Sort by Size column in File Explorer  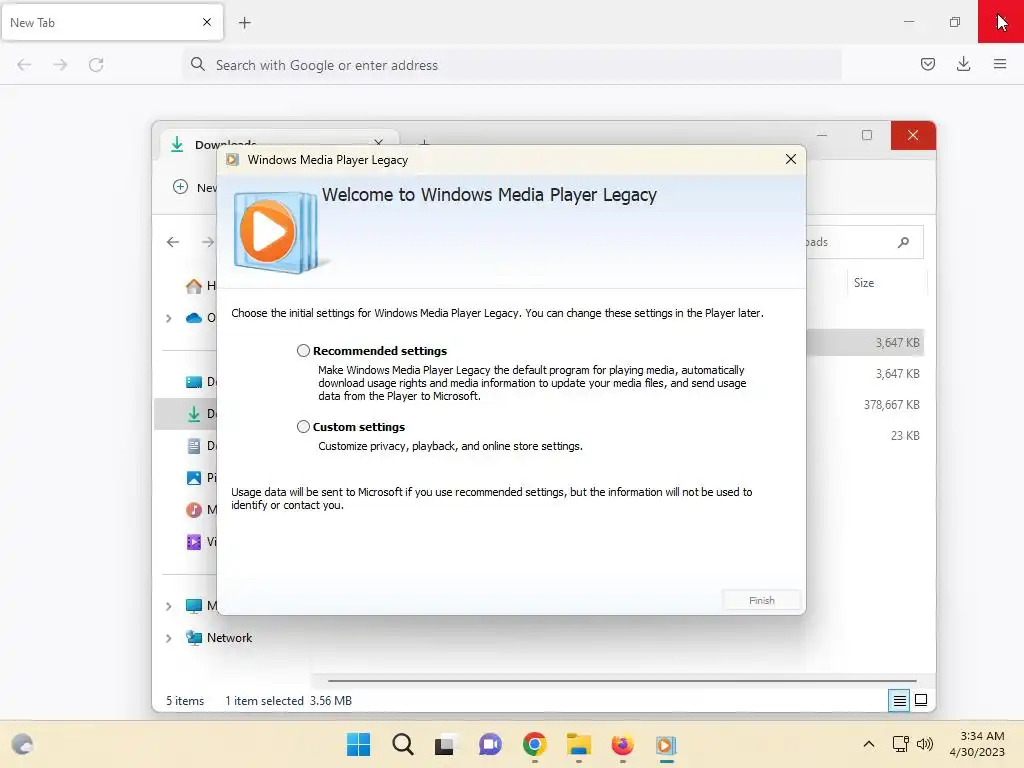point(888,283)
